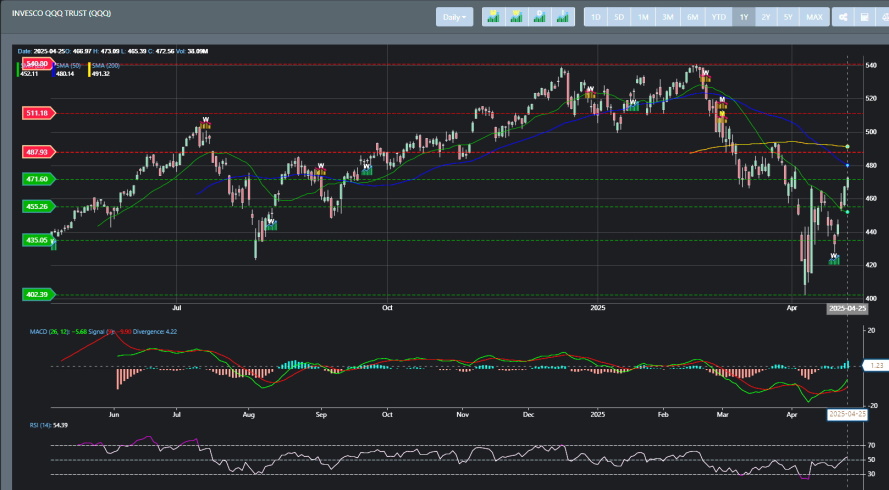Screen dimensions: 889x490
Task: Click the 491.32 SMA 200 value
Action: 101,74
